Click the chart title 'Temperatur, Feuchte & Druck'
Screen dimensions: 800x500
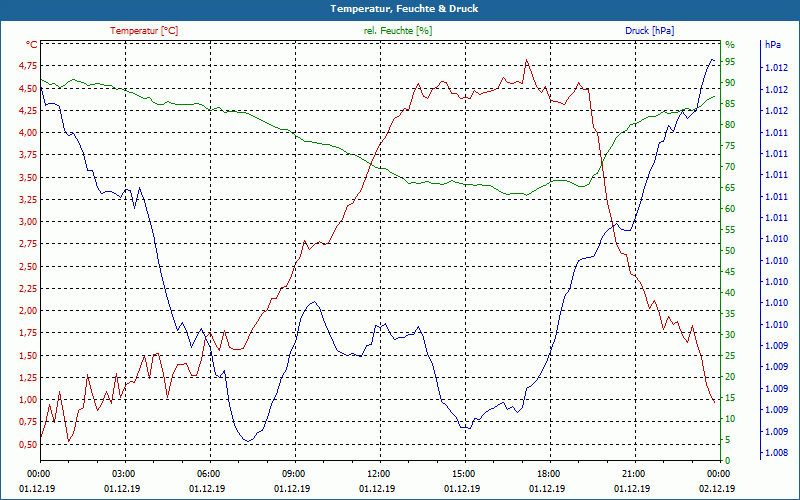[404, 9]
